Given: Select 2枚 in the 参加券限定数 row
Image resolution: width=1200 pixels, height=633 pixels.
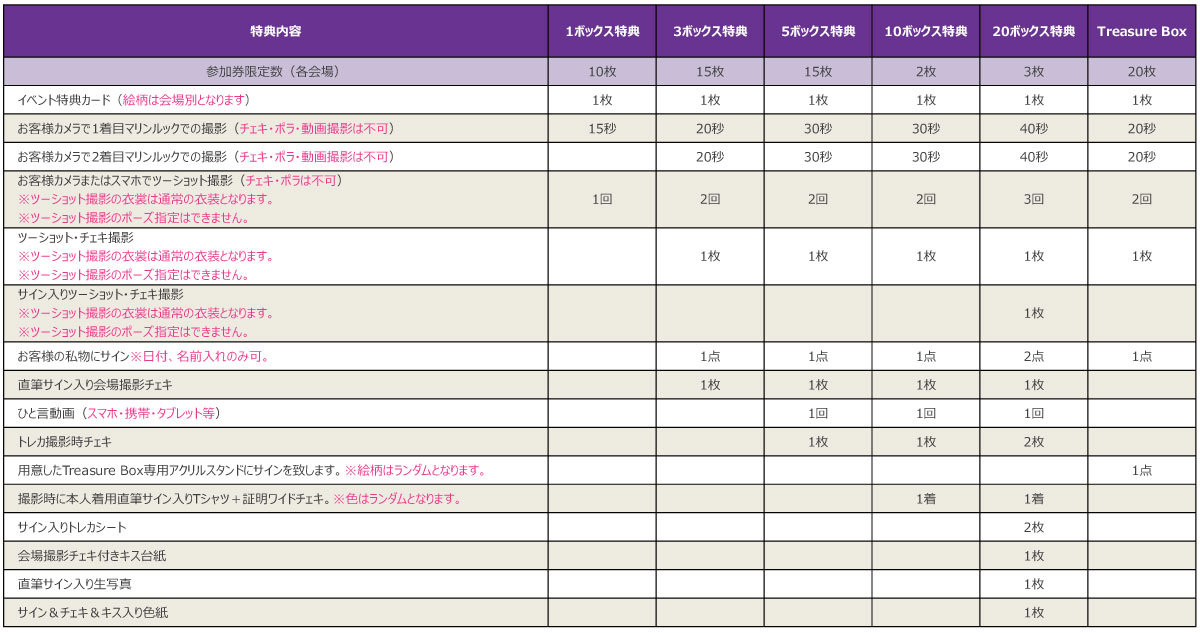Looking at the screenshot, I should (926, 72).
